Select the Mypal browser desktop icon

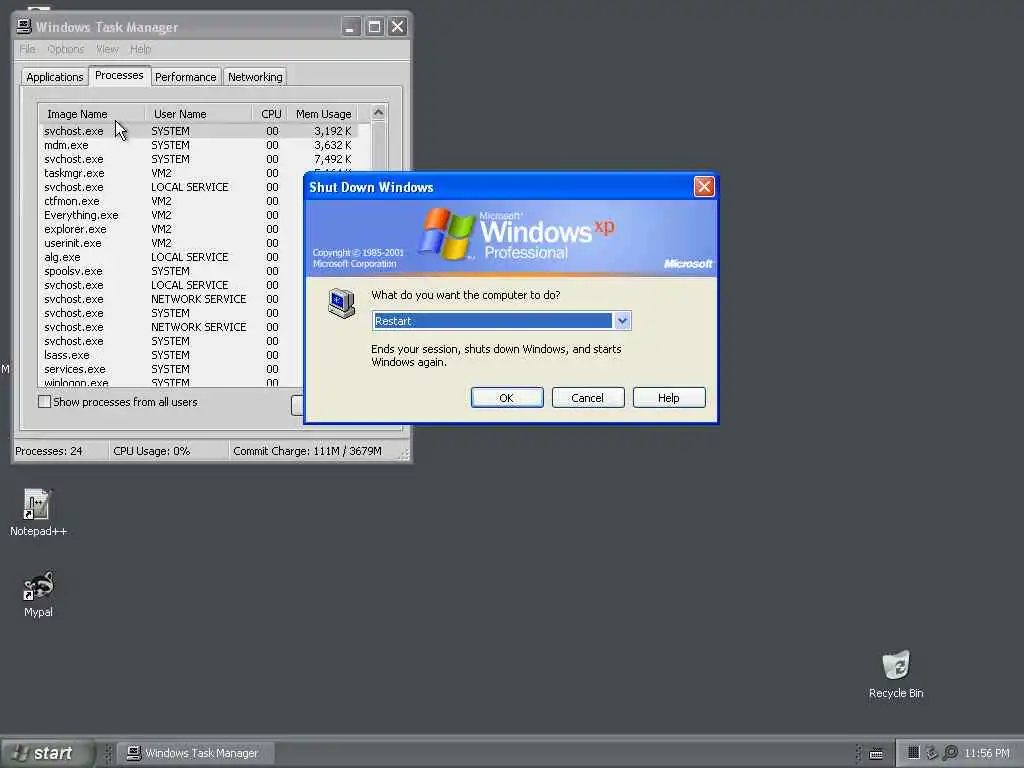click(x=38, y=586)
